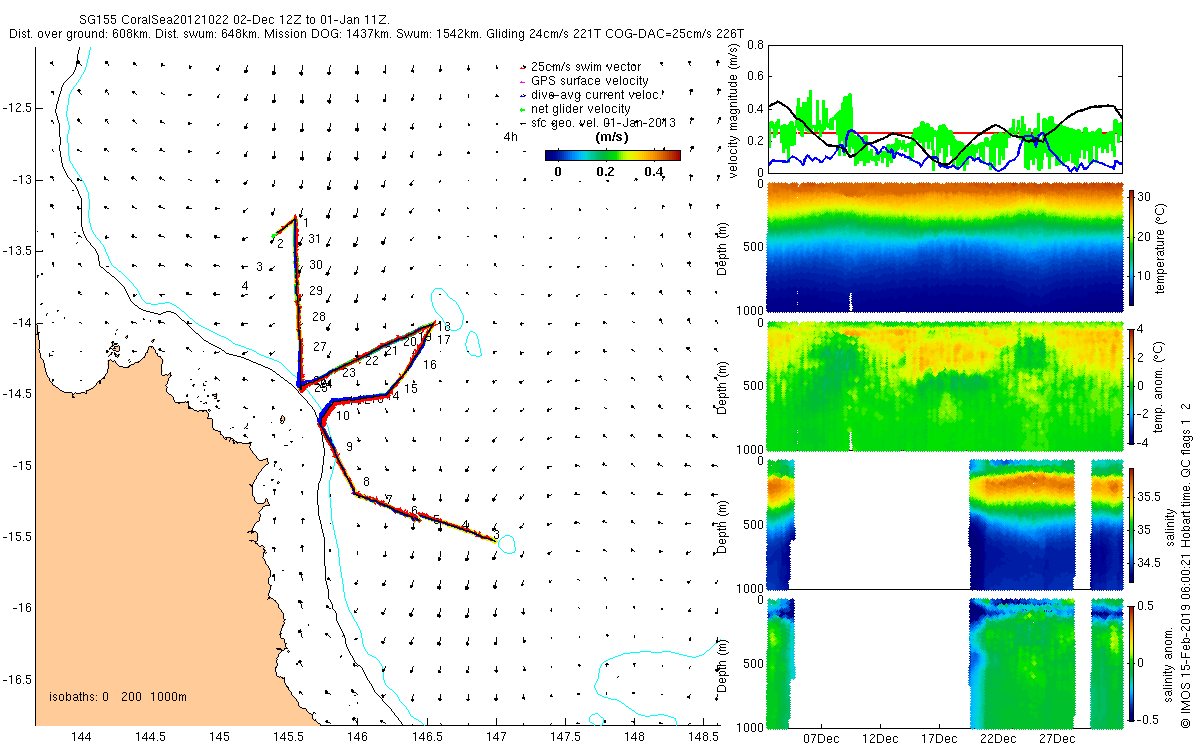1200x750 pixels.
Task: Click the 27Dec date tick label
Action: pos(1057,738)
